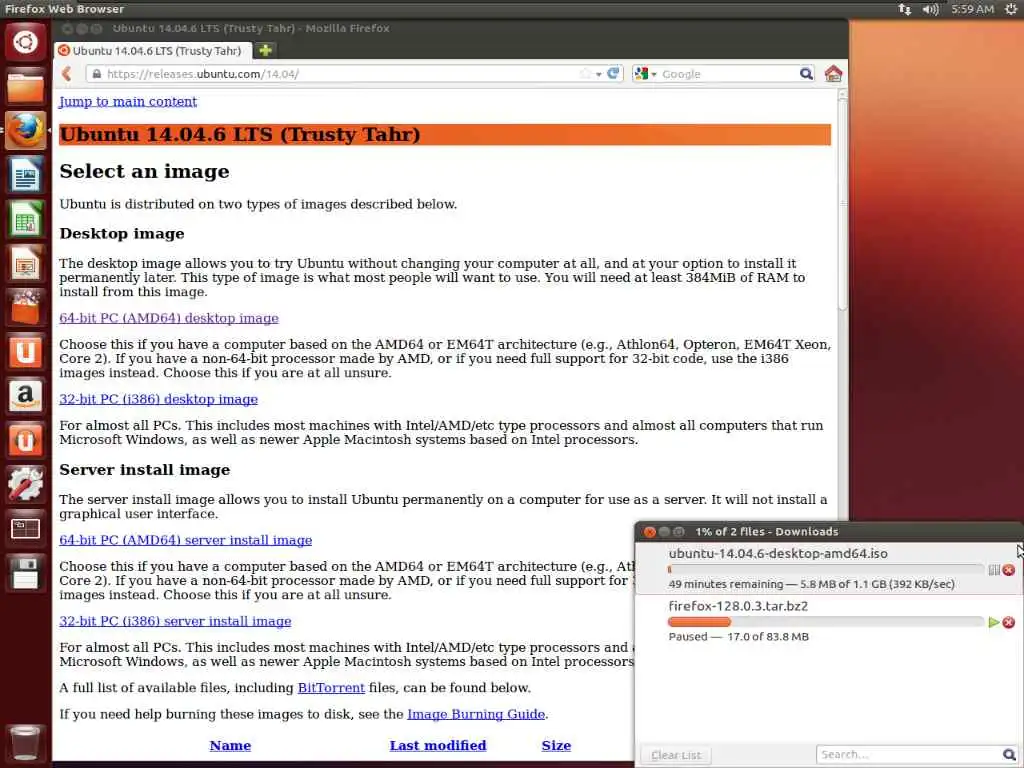Viewport: 1024px width, 768px height.
Task: Open the sound volume indicator
Action: tap(931, 9)
